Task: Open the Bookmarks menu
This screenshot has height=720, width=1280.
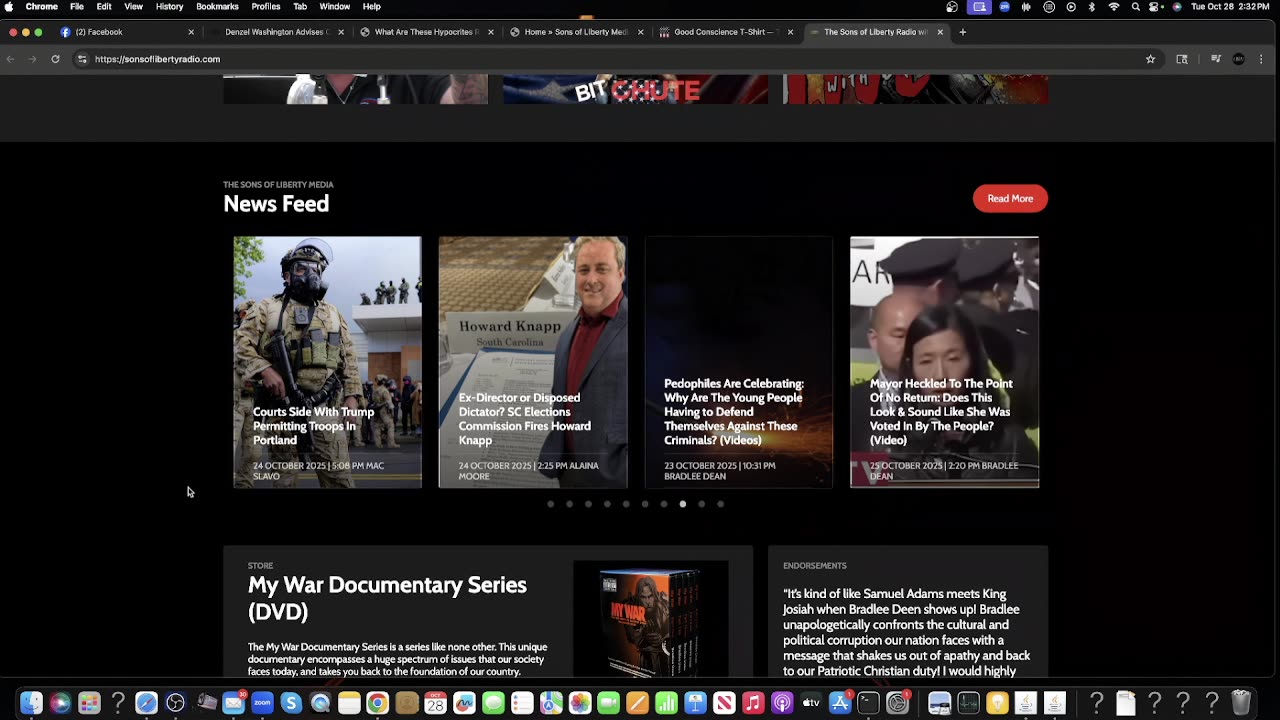Action: pos(217,7)
